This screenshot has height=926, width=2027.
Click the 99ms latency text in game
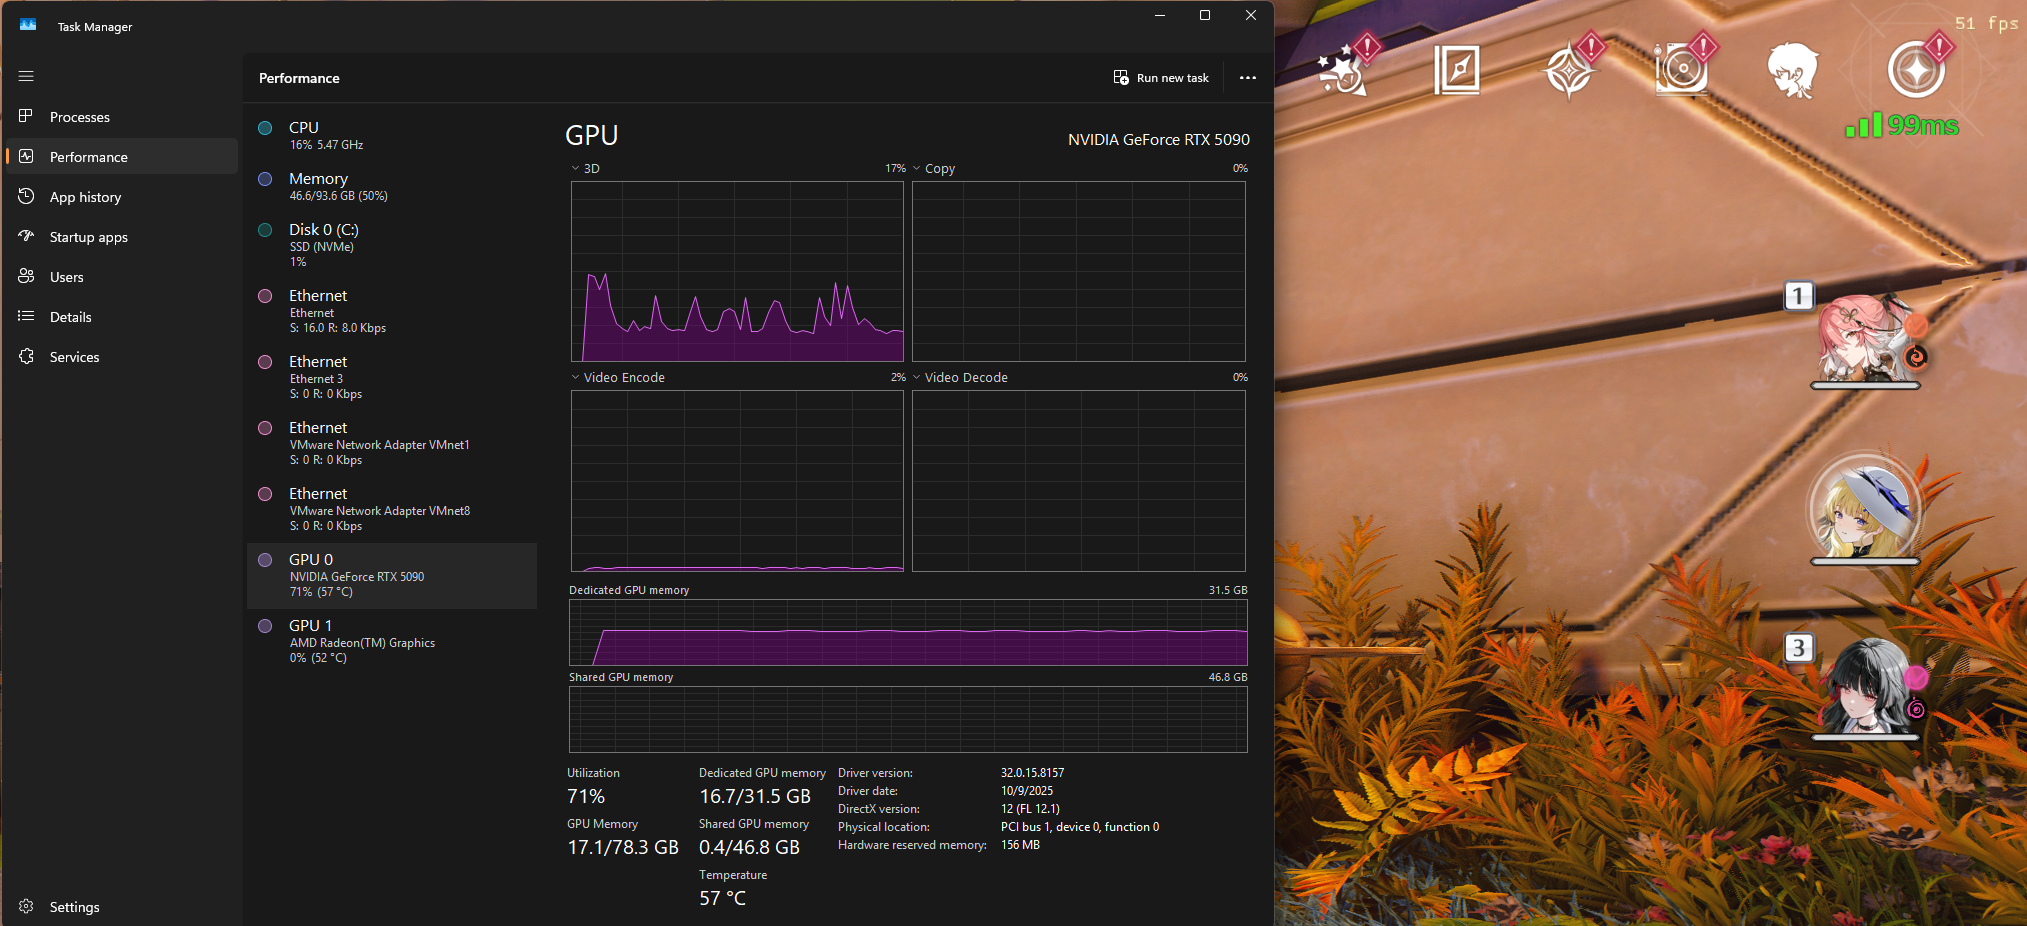pos(1923,126)
